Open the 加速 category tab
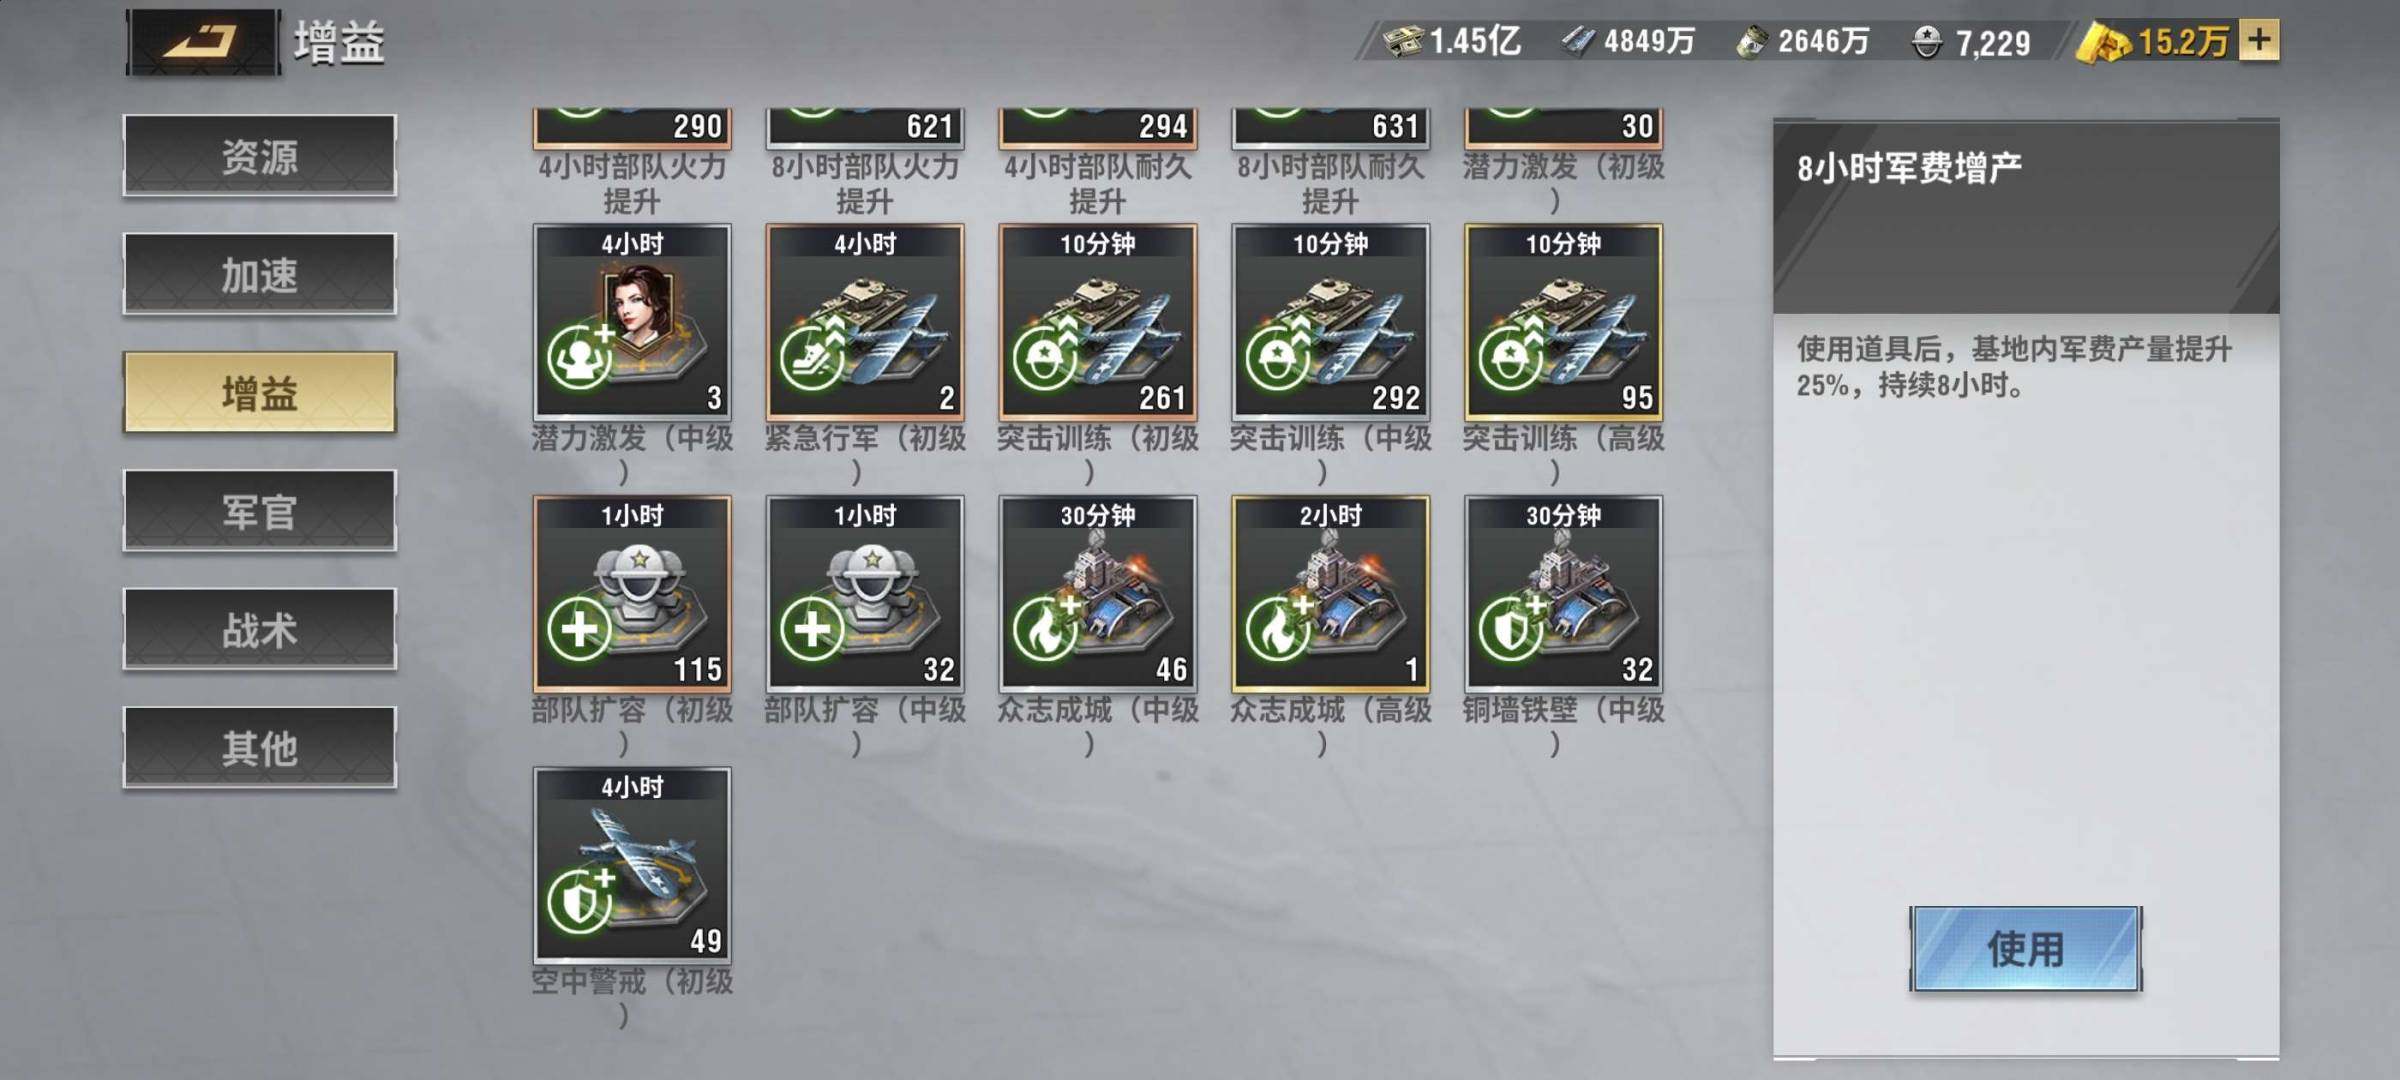This screenshot has height=1080, width=2400. click(260, 274)
